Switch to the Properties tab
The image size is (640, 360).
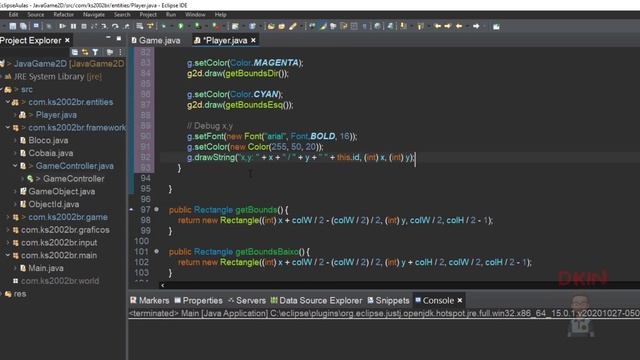click(x=198, y=300)
